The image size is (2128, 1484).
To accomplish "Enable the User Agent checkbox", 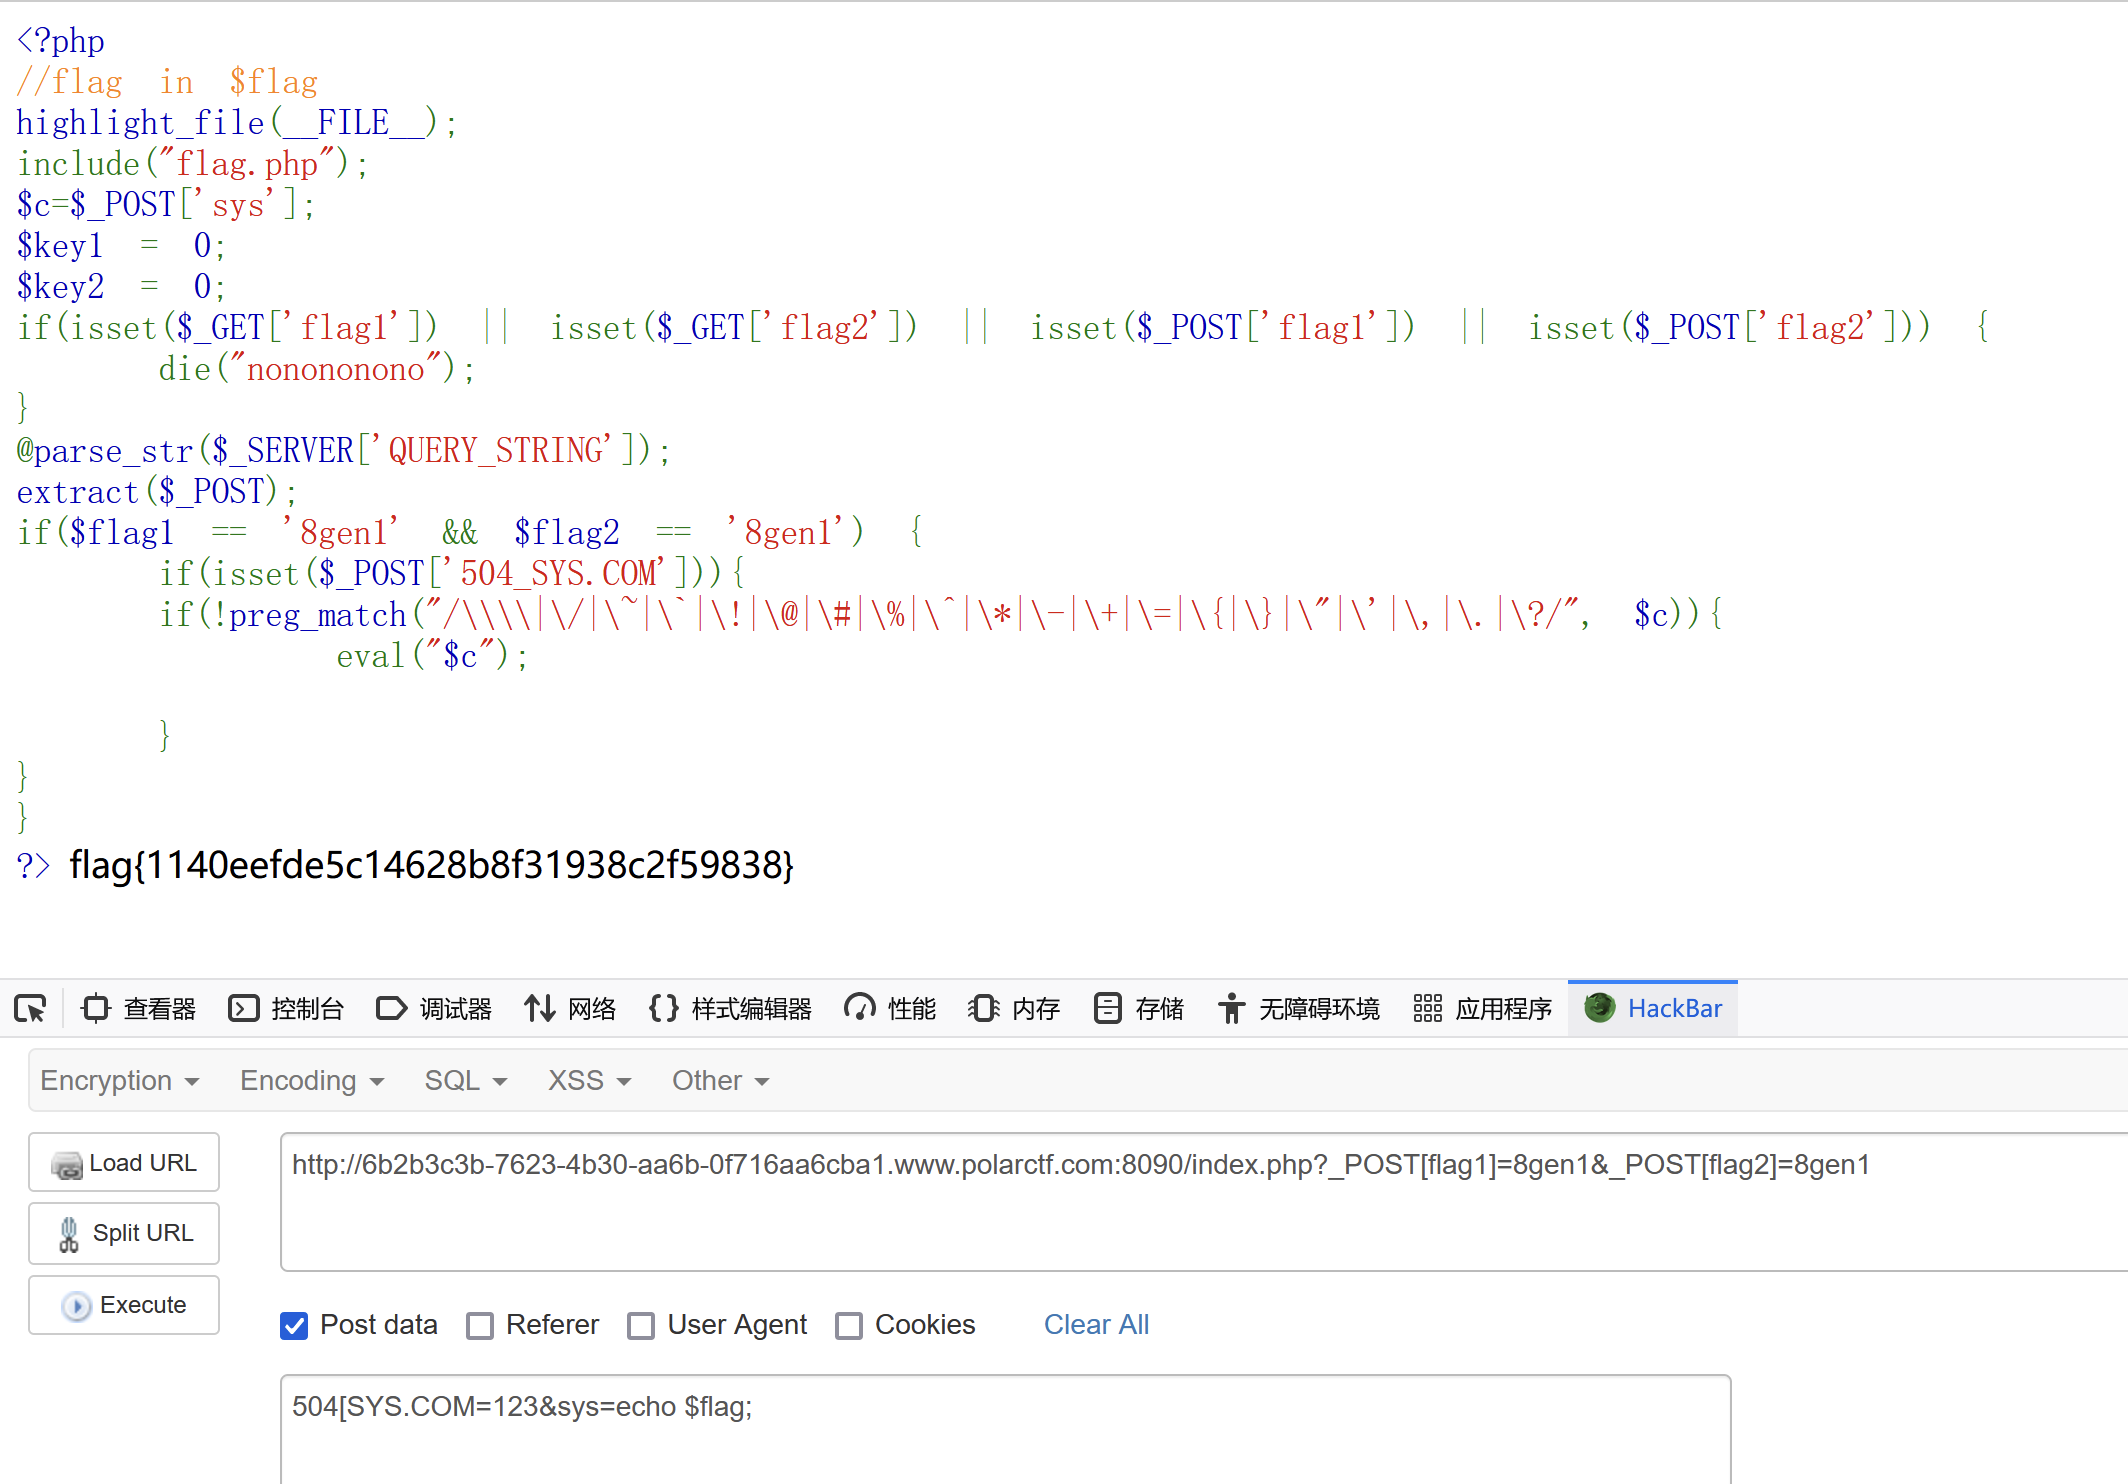I will click(641, 1326).
